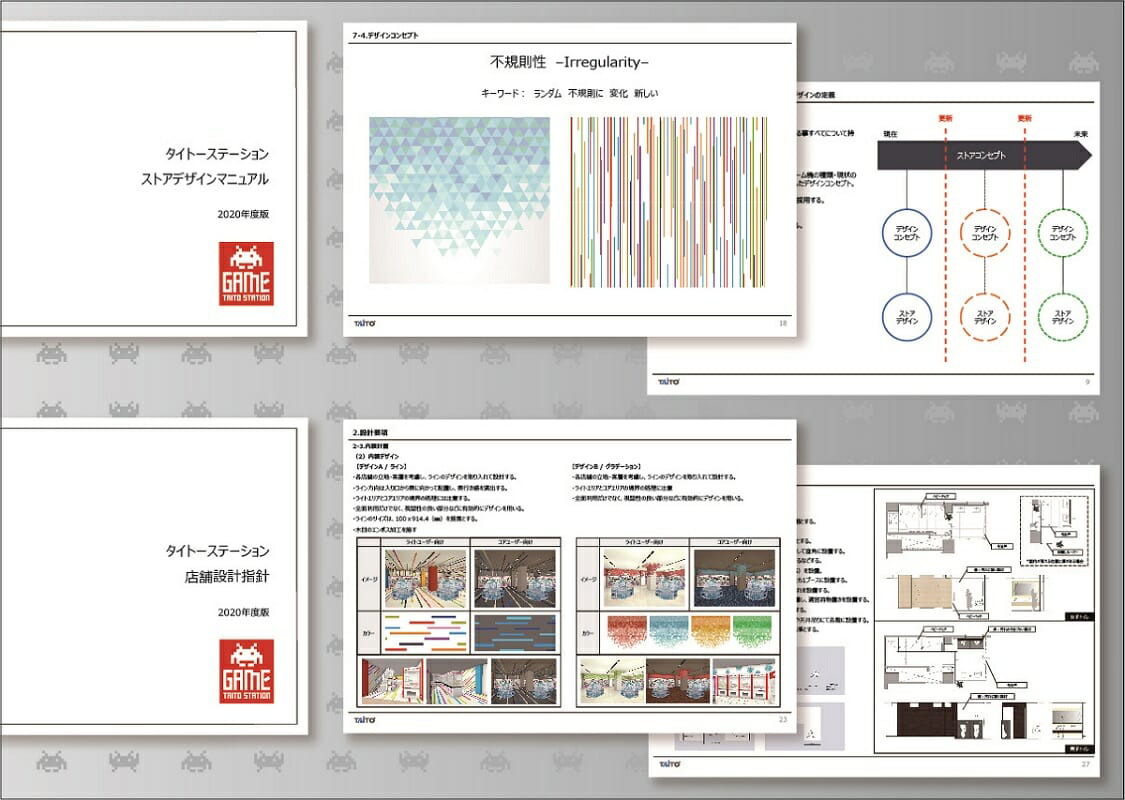Screen dimensions: 1125x800
Task: Select the green dashed ストアデザイン circle
Action: (x=1064, y=315)
